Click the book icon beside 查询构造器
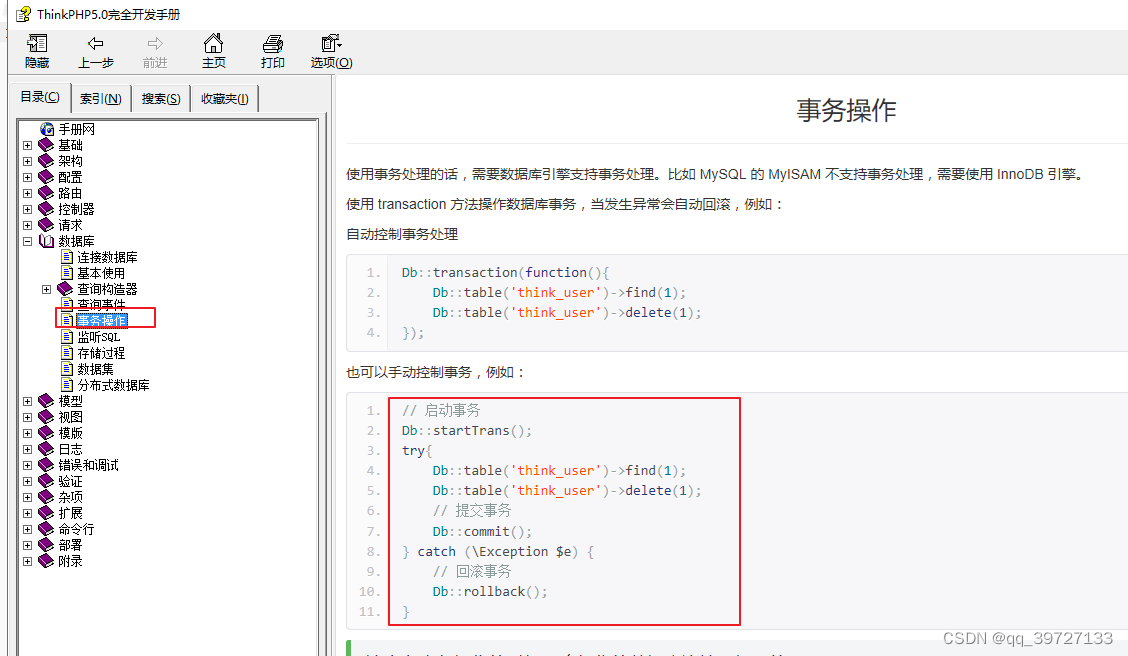 pyautogui.click(x=65, y=289)
